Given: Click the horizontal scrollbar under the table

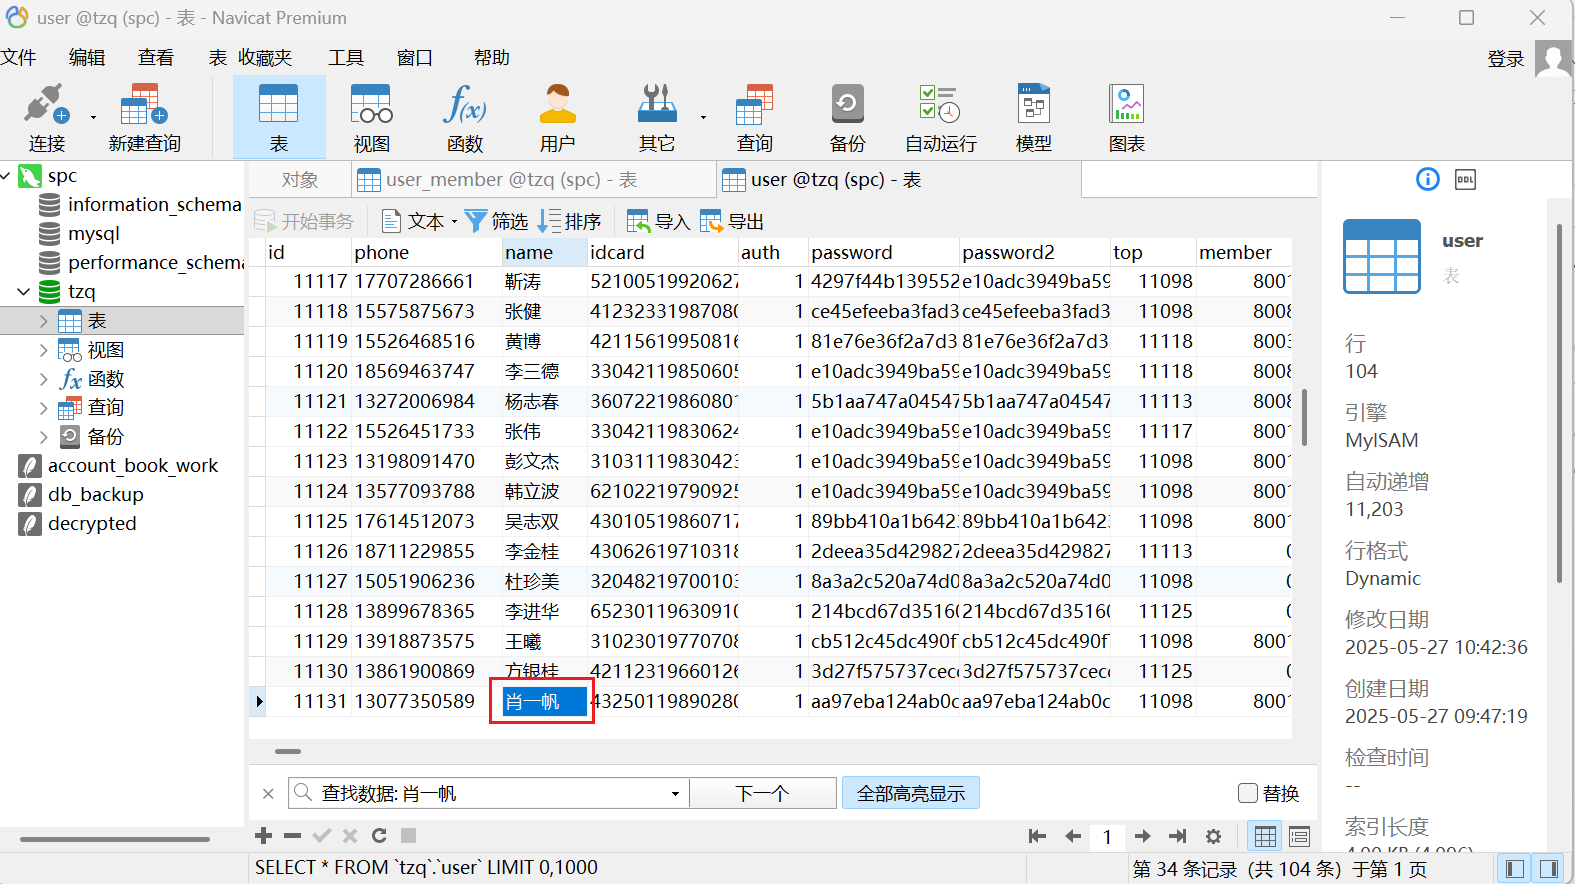Looking at the screenshot, I should [288, 751].
